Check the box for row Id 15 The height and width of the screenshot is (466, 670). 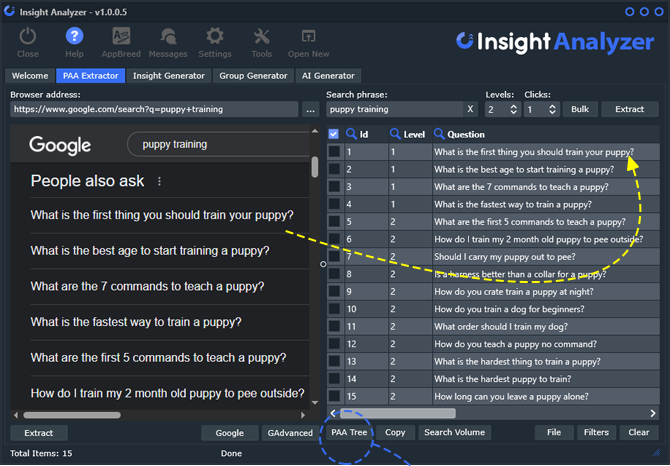(334, 396)
